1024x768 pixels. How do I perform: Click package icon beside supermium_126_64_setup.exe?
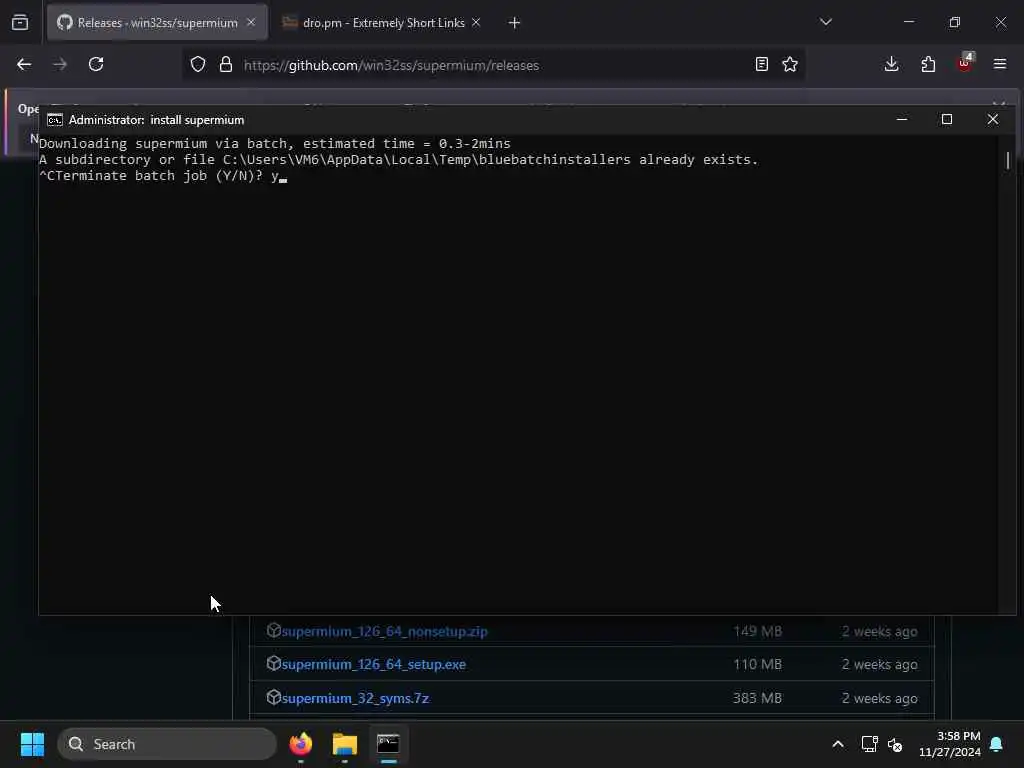click(x=274, y=664)
